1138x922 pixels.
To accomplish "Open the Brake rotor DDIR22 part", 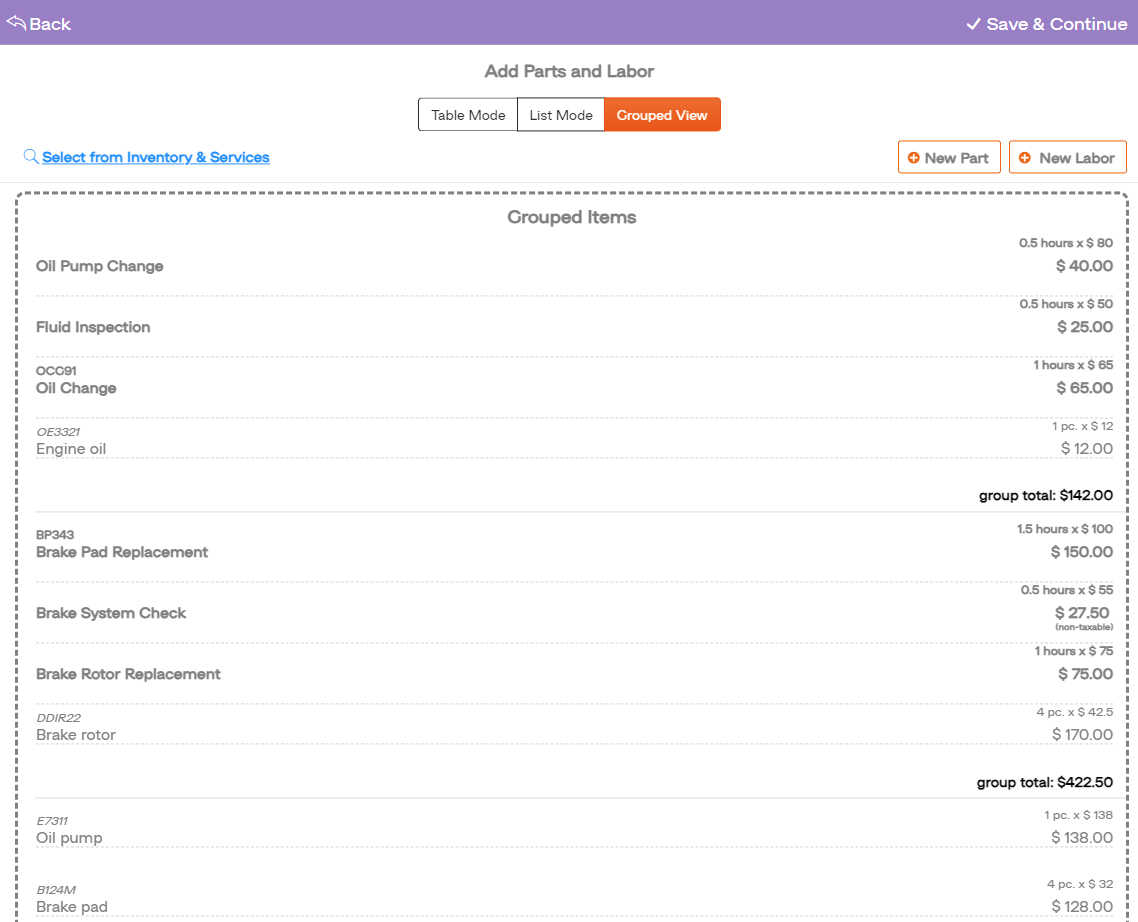I will click(x=76, y=735).
